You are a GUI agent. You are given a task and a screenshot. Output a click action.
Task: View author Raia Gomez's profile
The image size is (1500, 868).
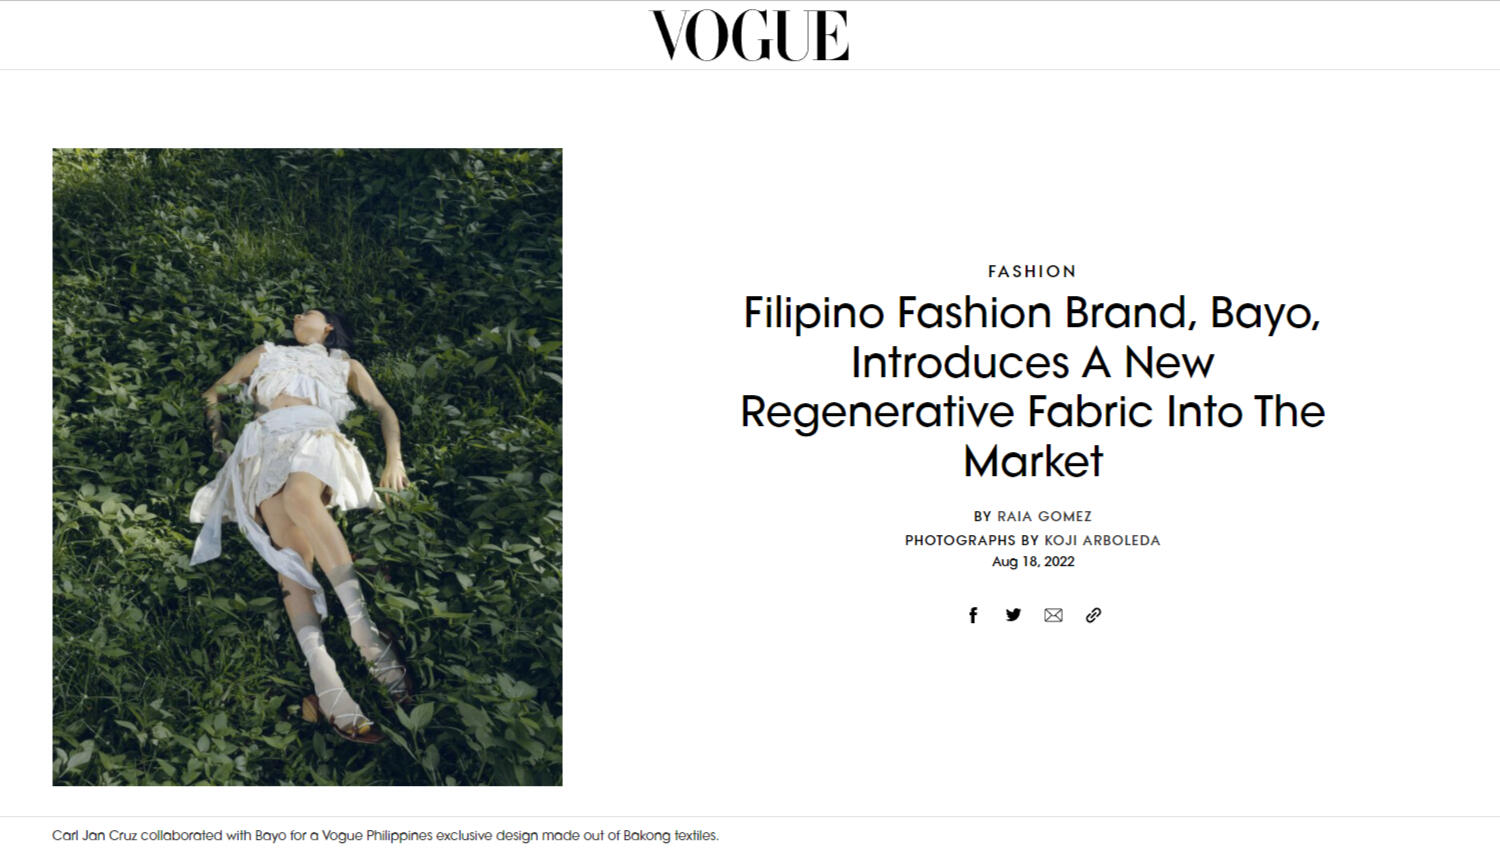click(x=1044, y=516)
